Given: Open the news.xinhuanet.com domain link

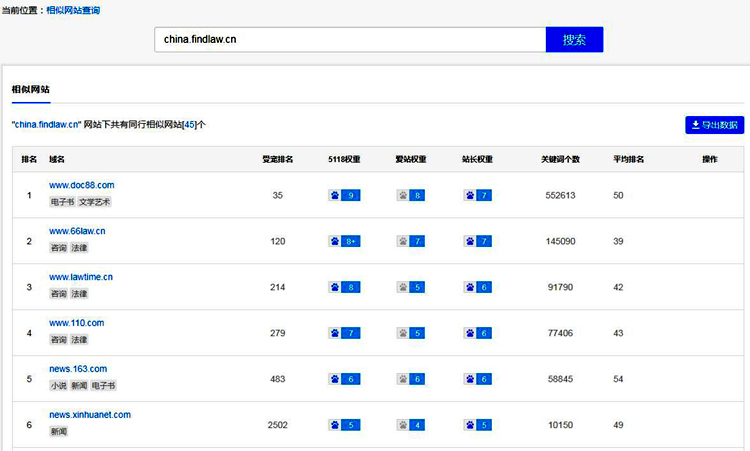Looking at the screenshot, I should [89, 415].
